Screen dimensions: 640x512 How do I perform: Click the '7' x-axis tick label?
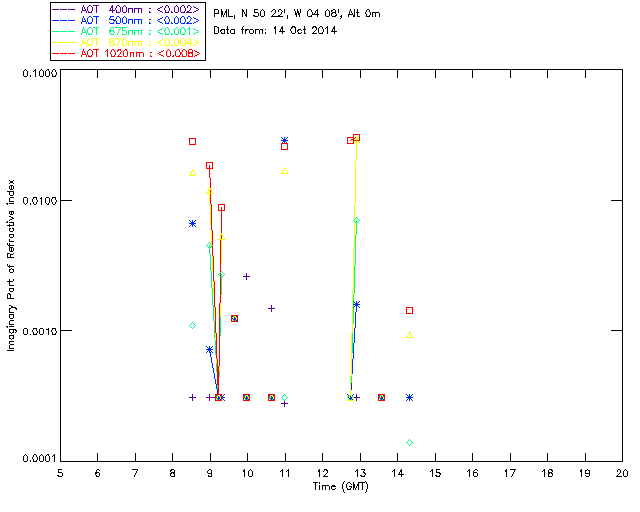(x=135, y=473)
